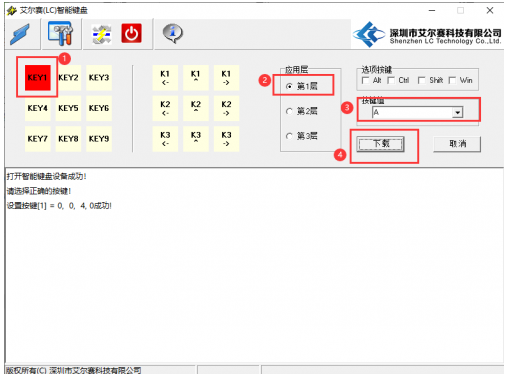511x379 pixels.
Task: Select the red KEY1 key
Action: 38,78
